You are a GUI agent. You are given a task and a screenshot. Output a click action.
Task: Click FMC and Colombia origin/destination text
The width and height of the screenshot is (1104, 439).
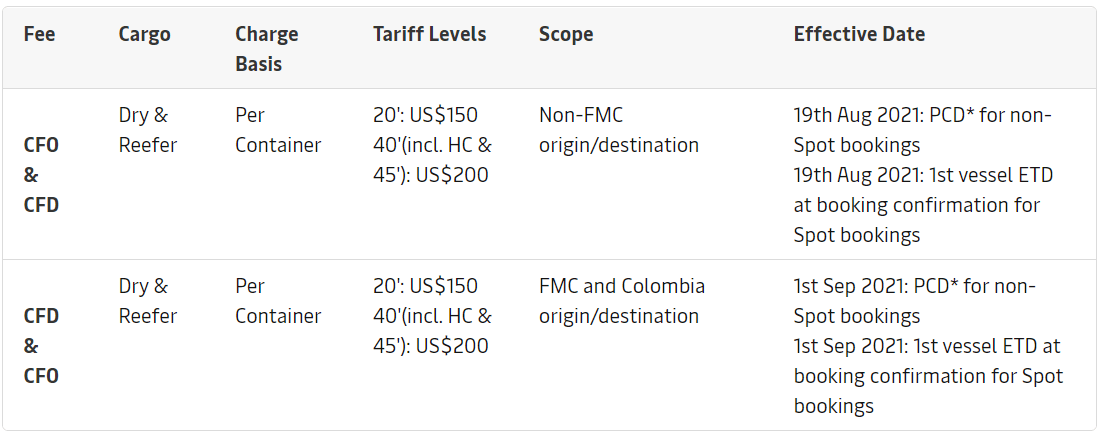621,301
